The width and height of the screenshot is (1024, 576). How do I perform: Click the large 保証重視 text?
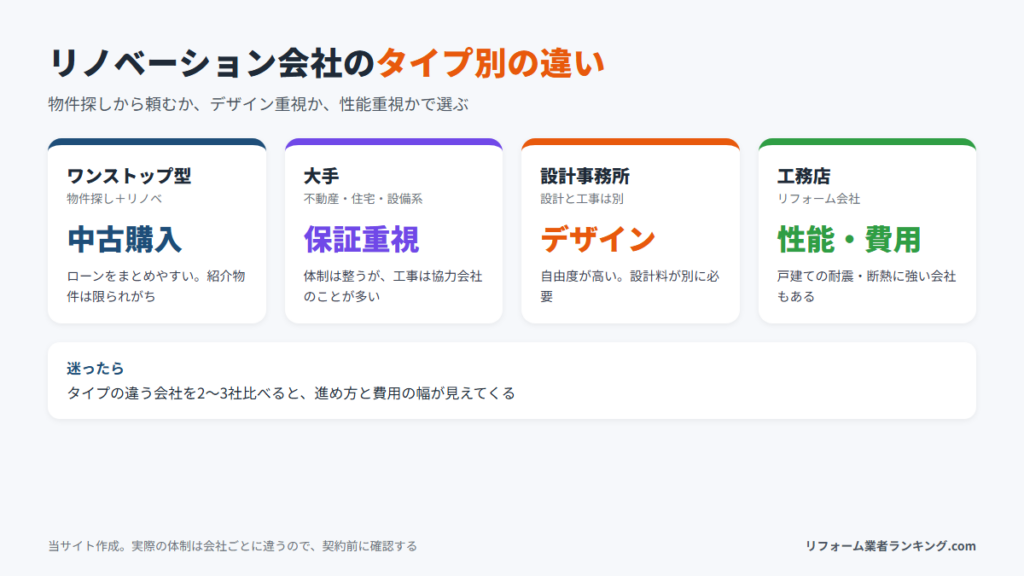361,240
